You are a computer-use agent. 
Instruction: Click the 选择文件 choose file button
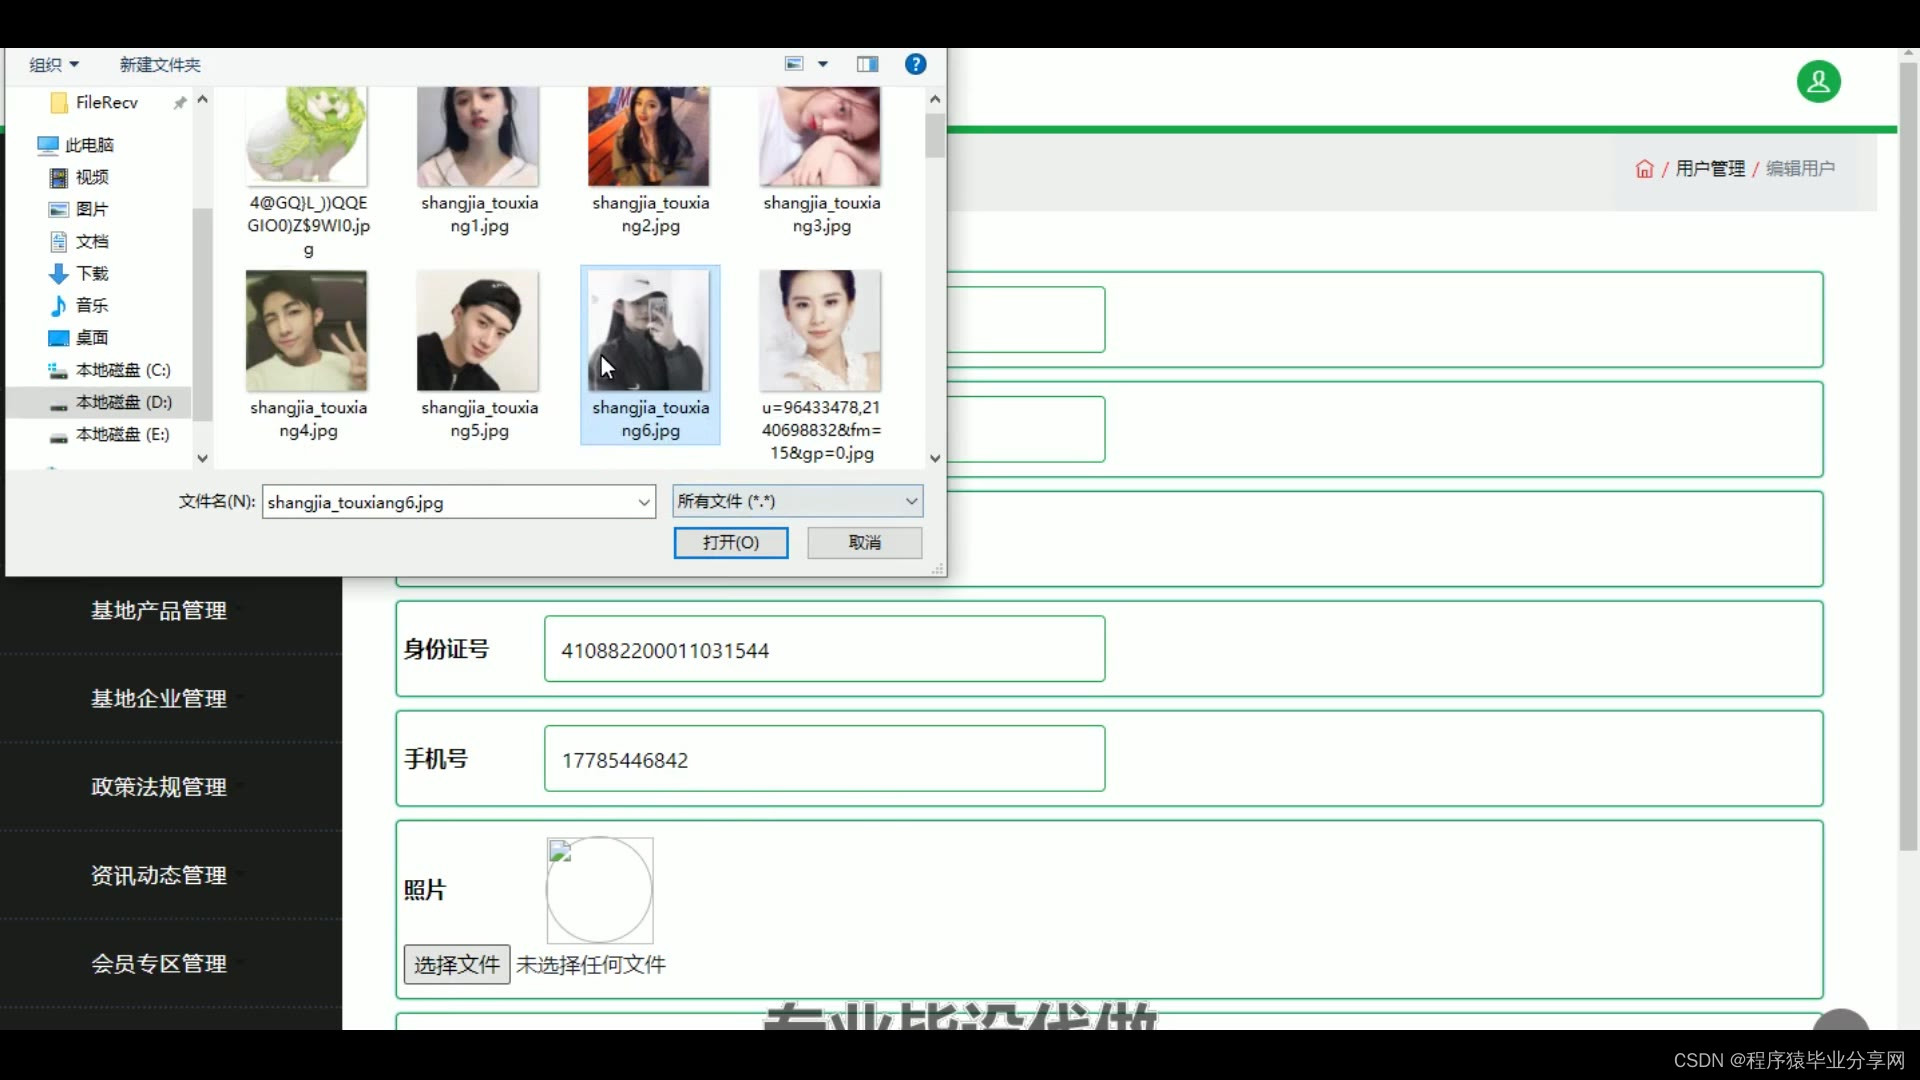tap(457, 964)
